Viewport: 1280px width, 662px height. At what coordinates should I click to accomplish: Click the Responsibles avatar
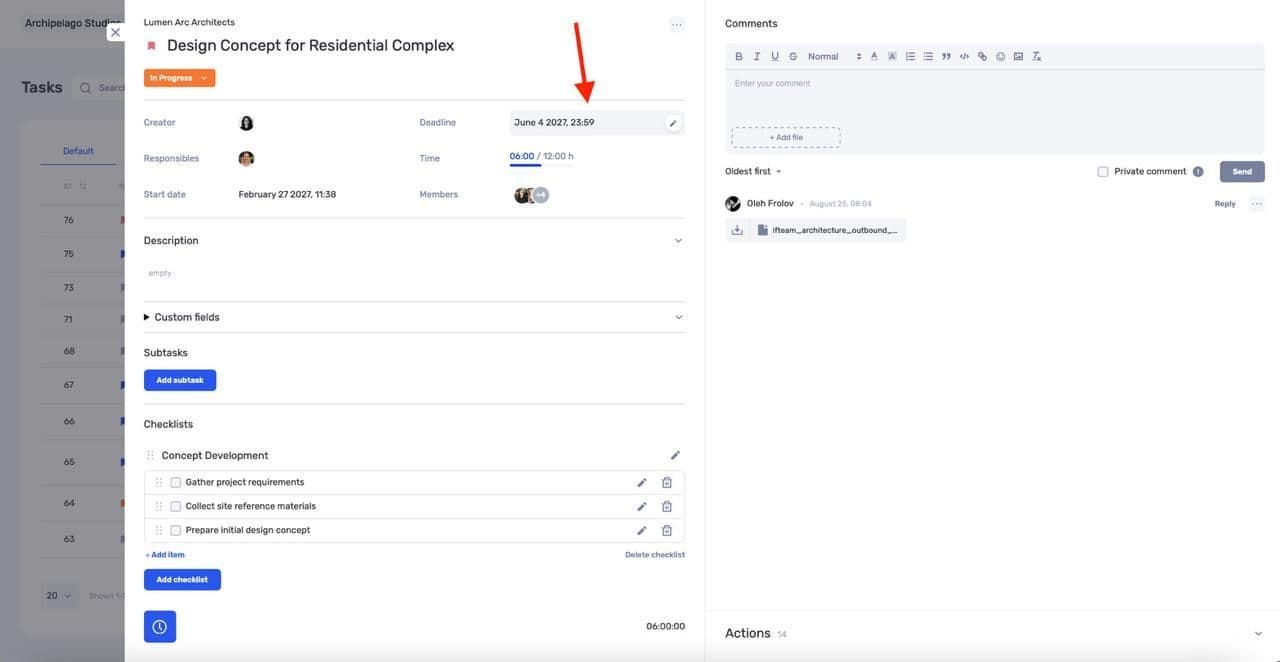246,158
